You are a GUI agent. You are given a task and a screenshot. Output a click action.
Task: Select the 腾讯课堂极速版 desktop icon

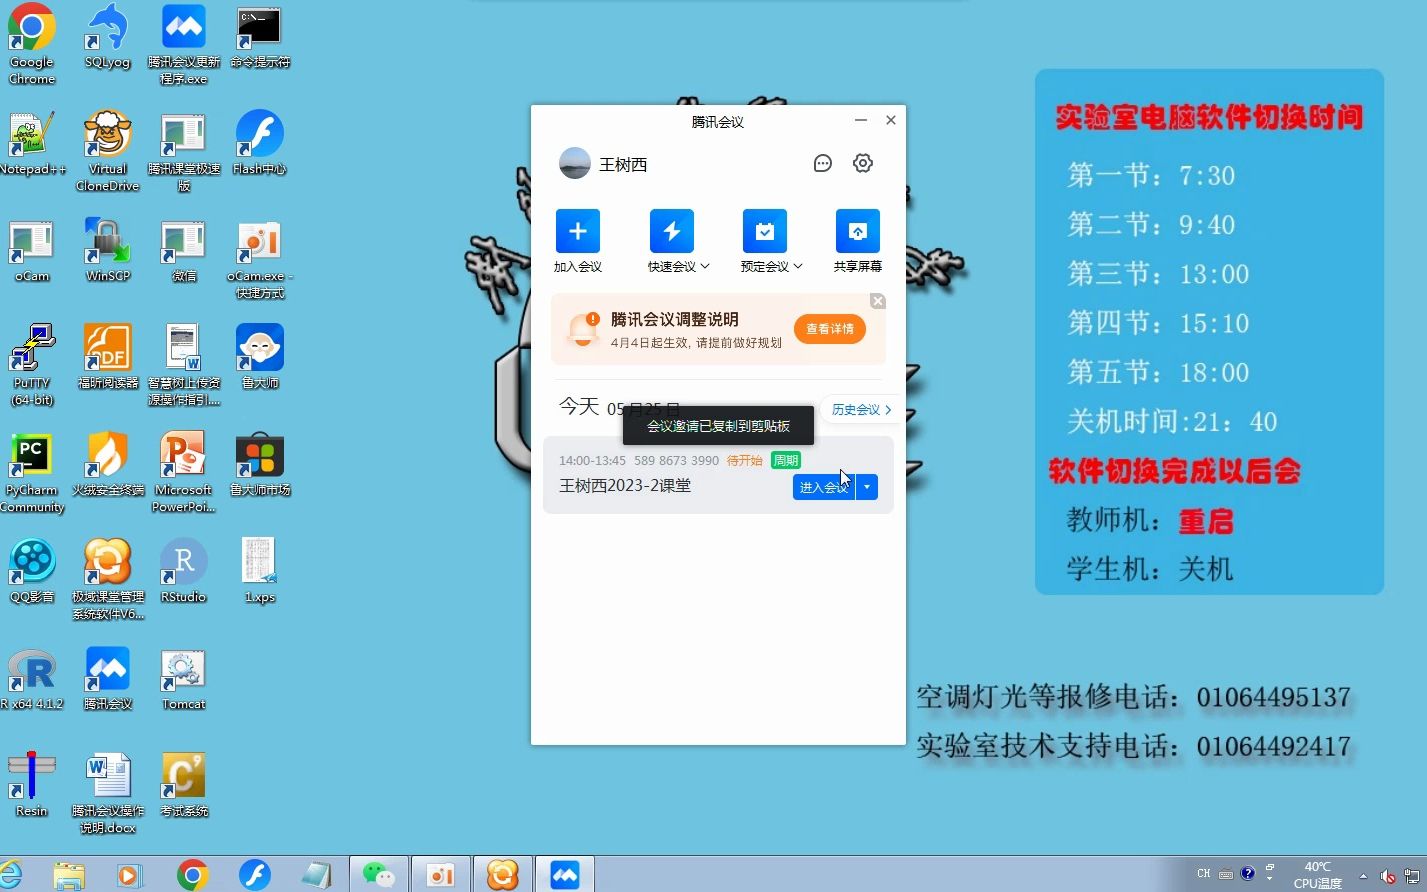click(184, 151)
